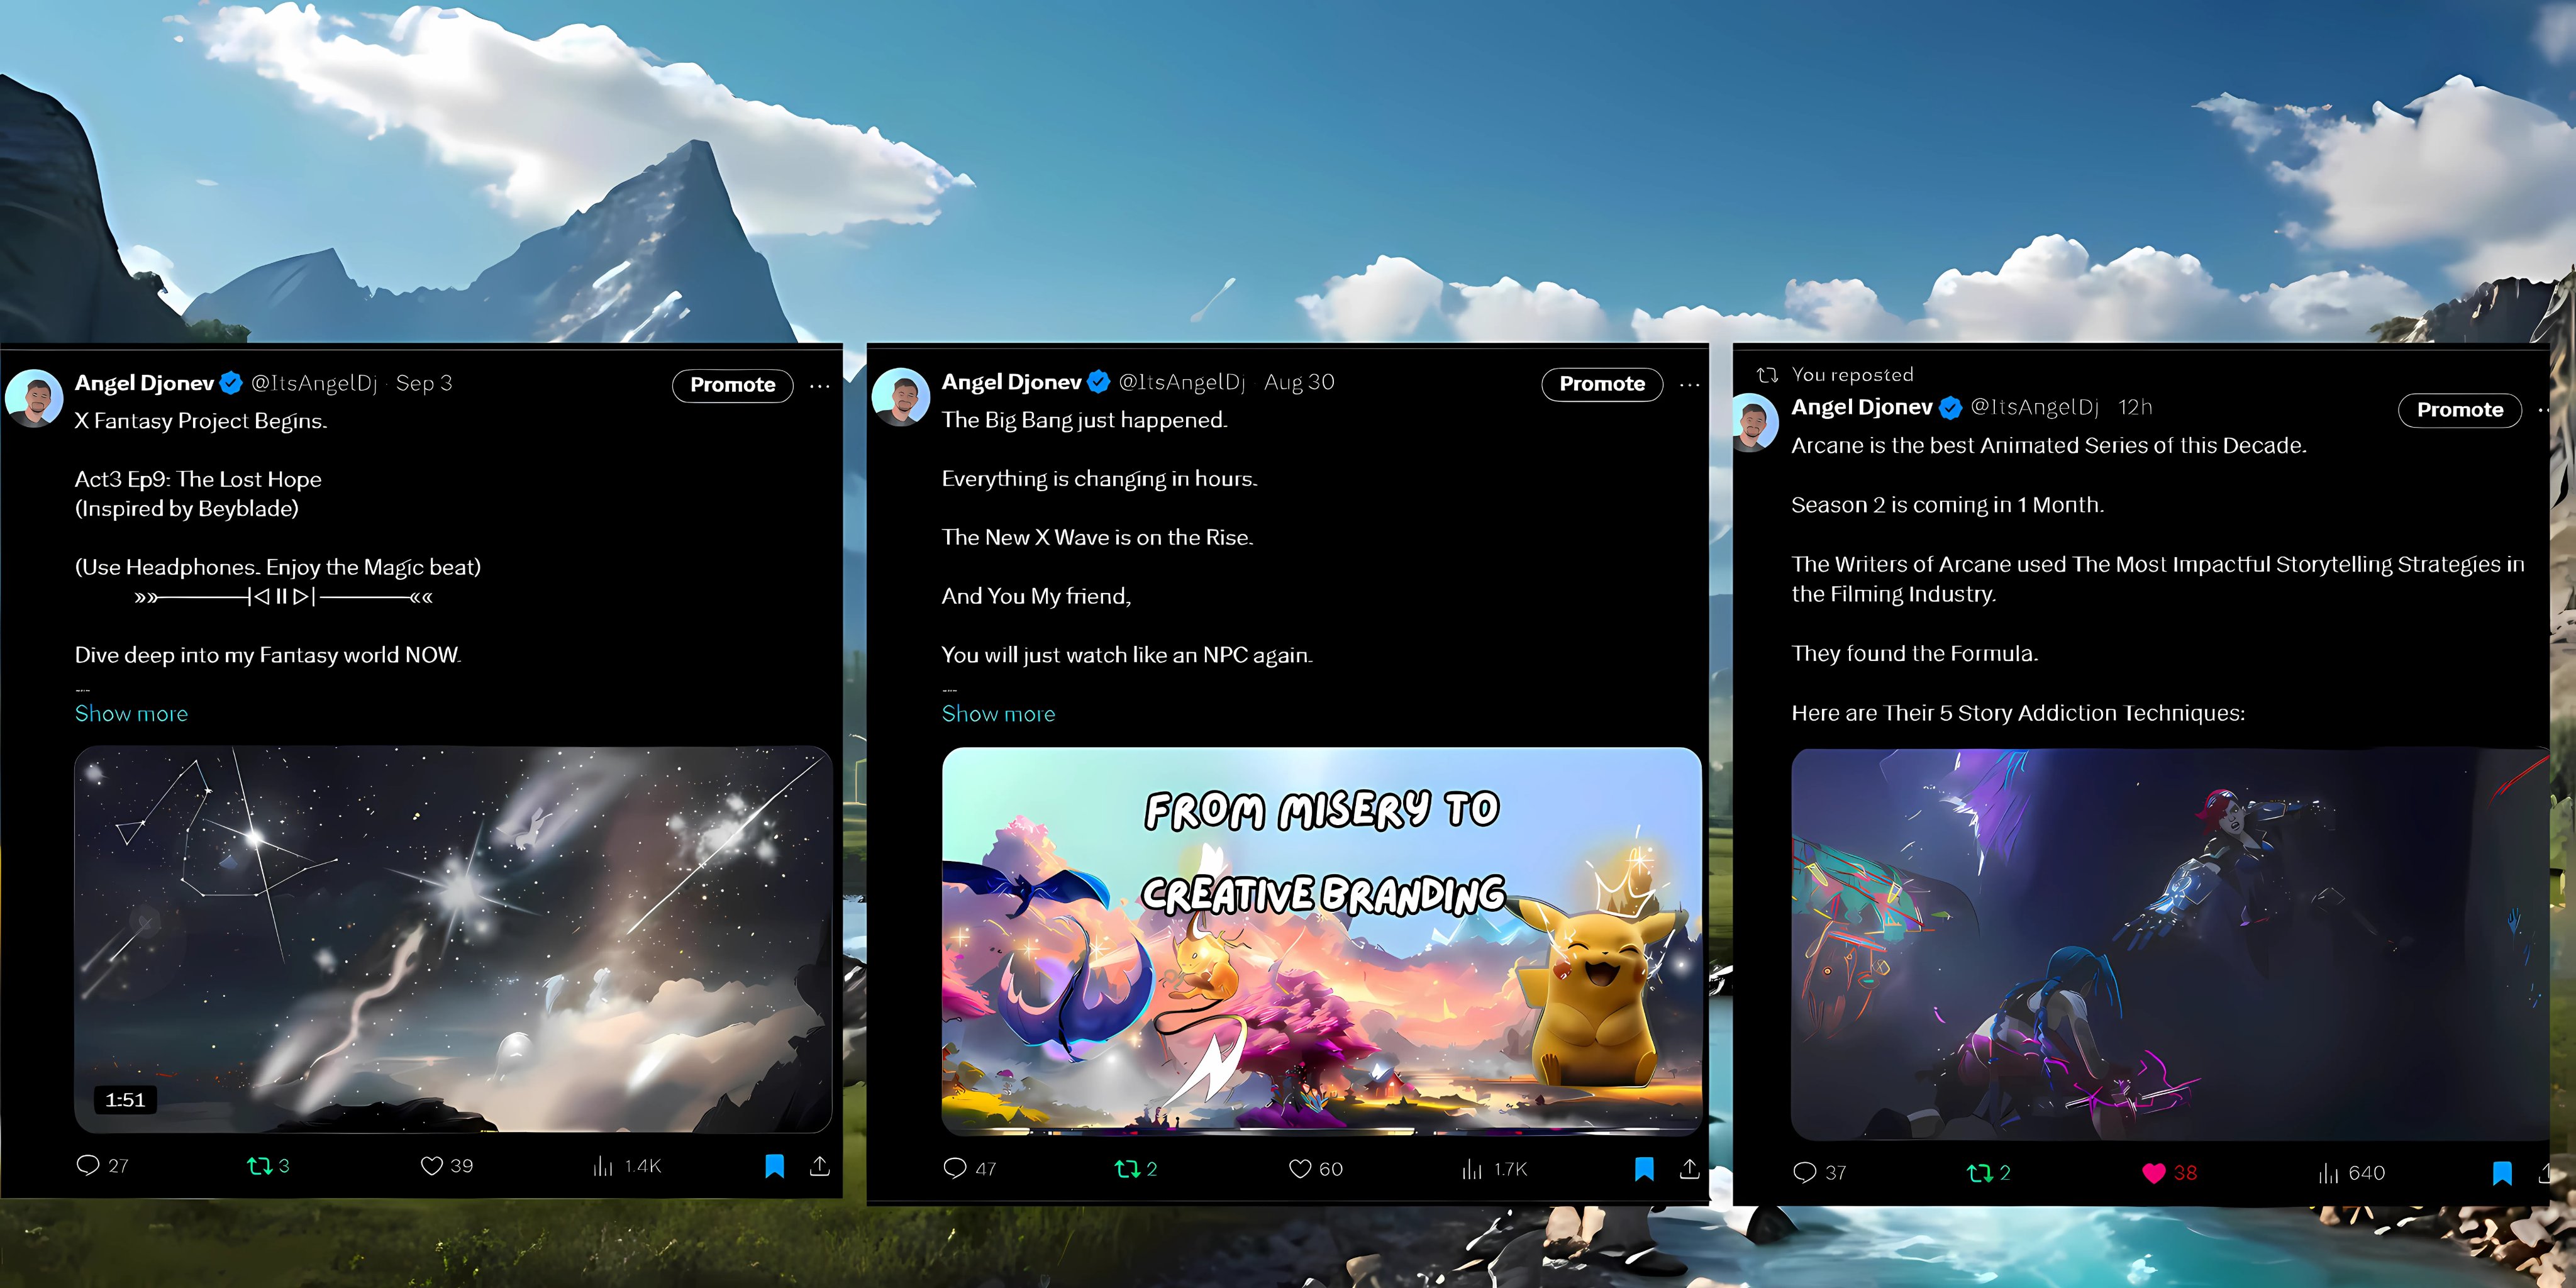Image resolution: width=2576 pixels, height=1288 pixels.
Task: Open more options on Aug 30 post
Action: 1689,384
